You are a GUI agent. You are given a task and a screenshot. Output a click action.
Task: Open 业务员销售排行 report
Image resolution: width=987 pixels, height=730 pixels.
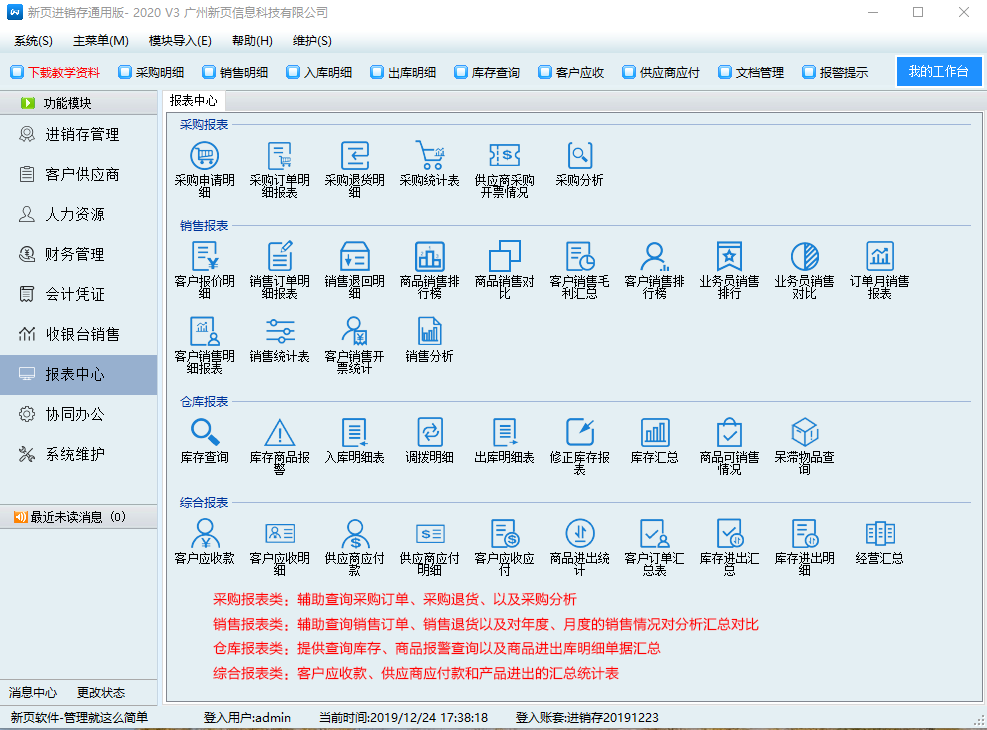coord(729,256)
